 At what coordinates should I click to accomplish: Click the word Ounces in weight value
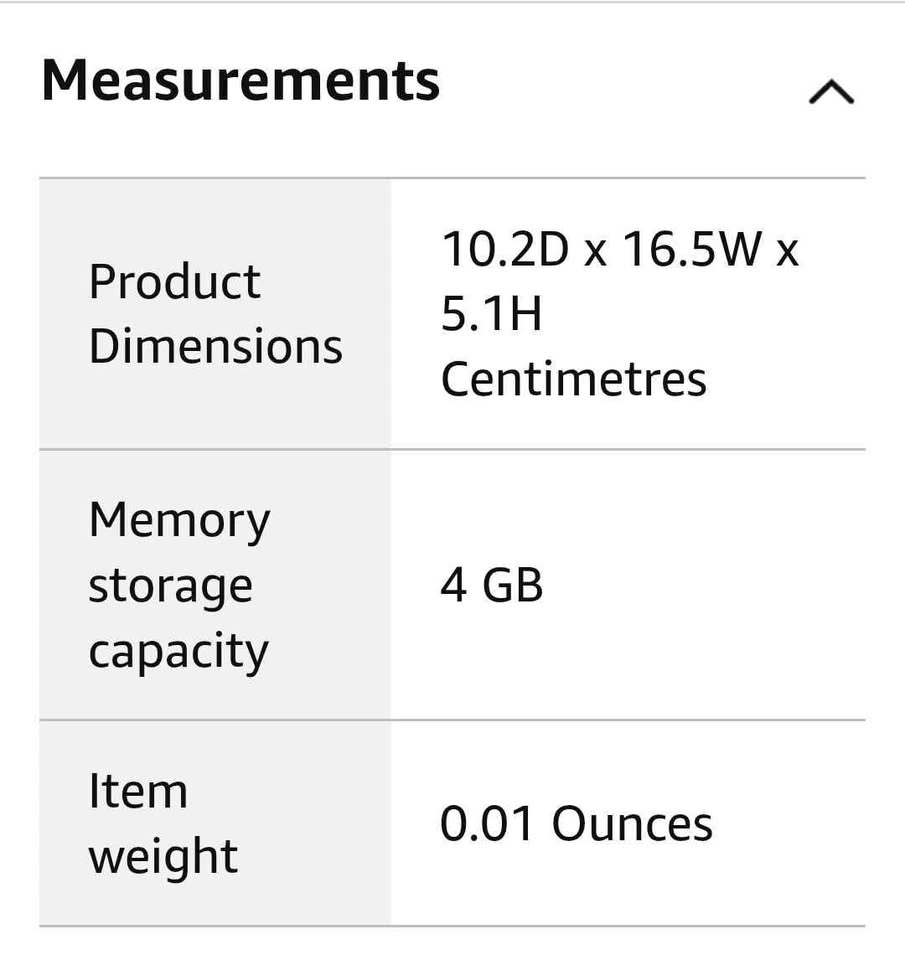point(632,823)
